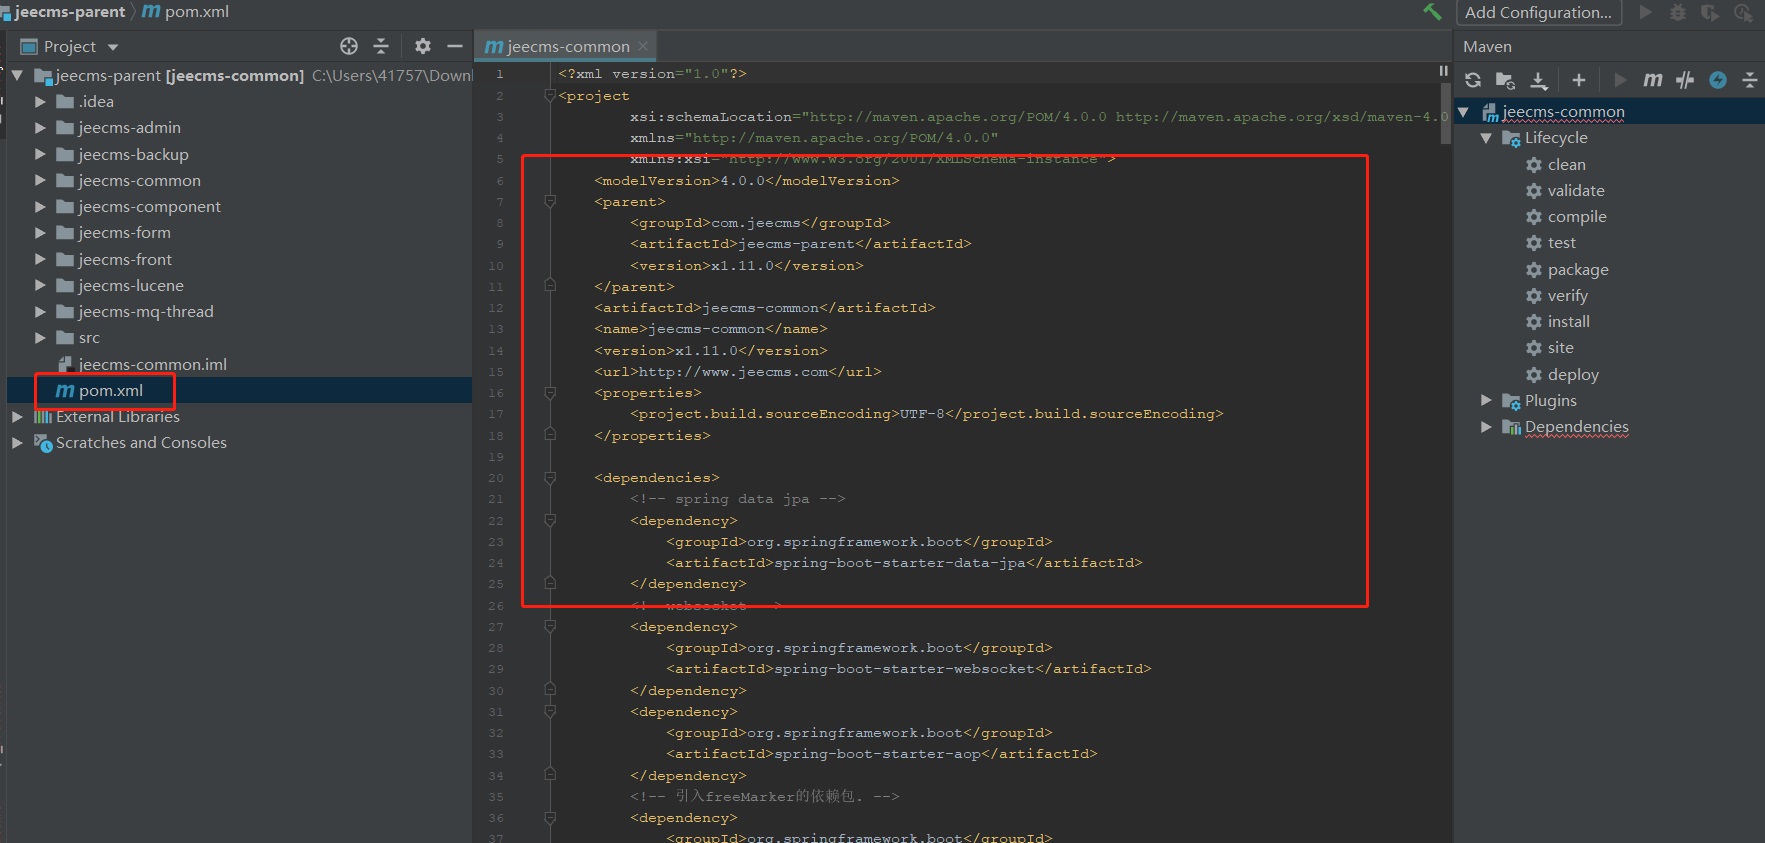
Task: Expand the jeecms-admin folder
Action: point(40,128)
